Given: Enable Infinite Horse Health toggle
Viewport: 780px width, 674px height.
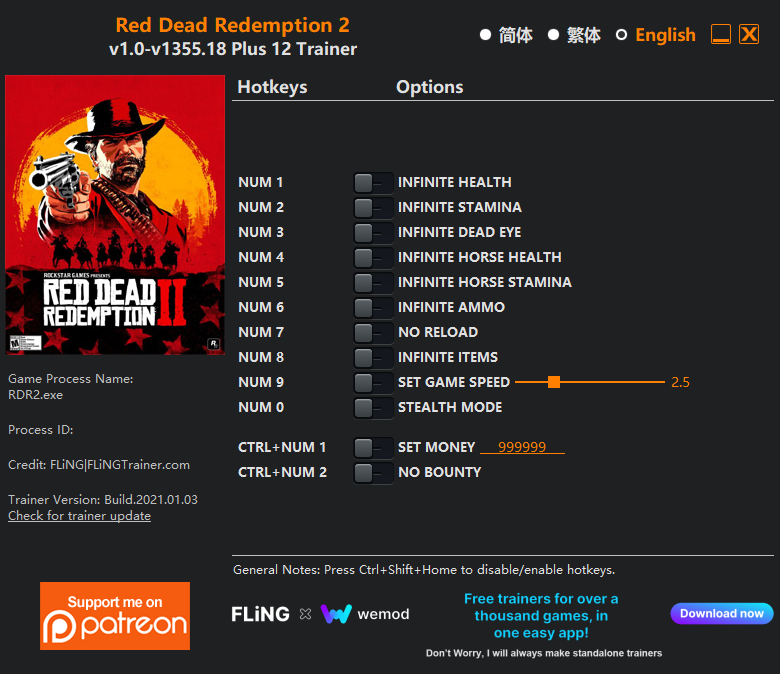Looking at the screenshot, I should click(373, 257).
